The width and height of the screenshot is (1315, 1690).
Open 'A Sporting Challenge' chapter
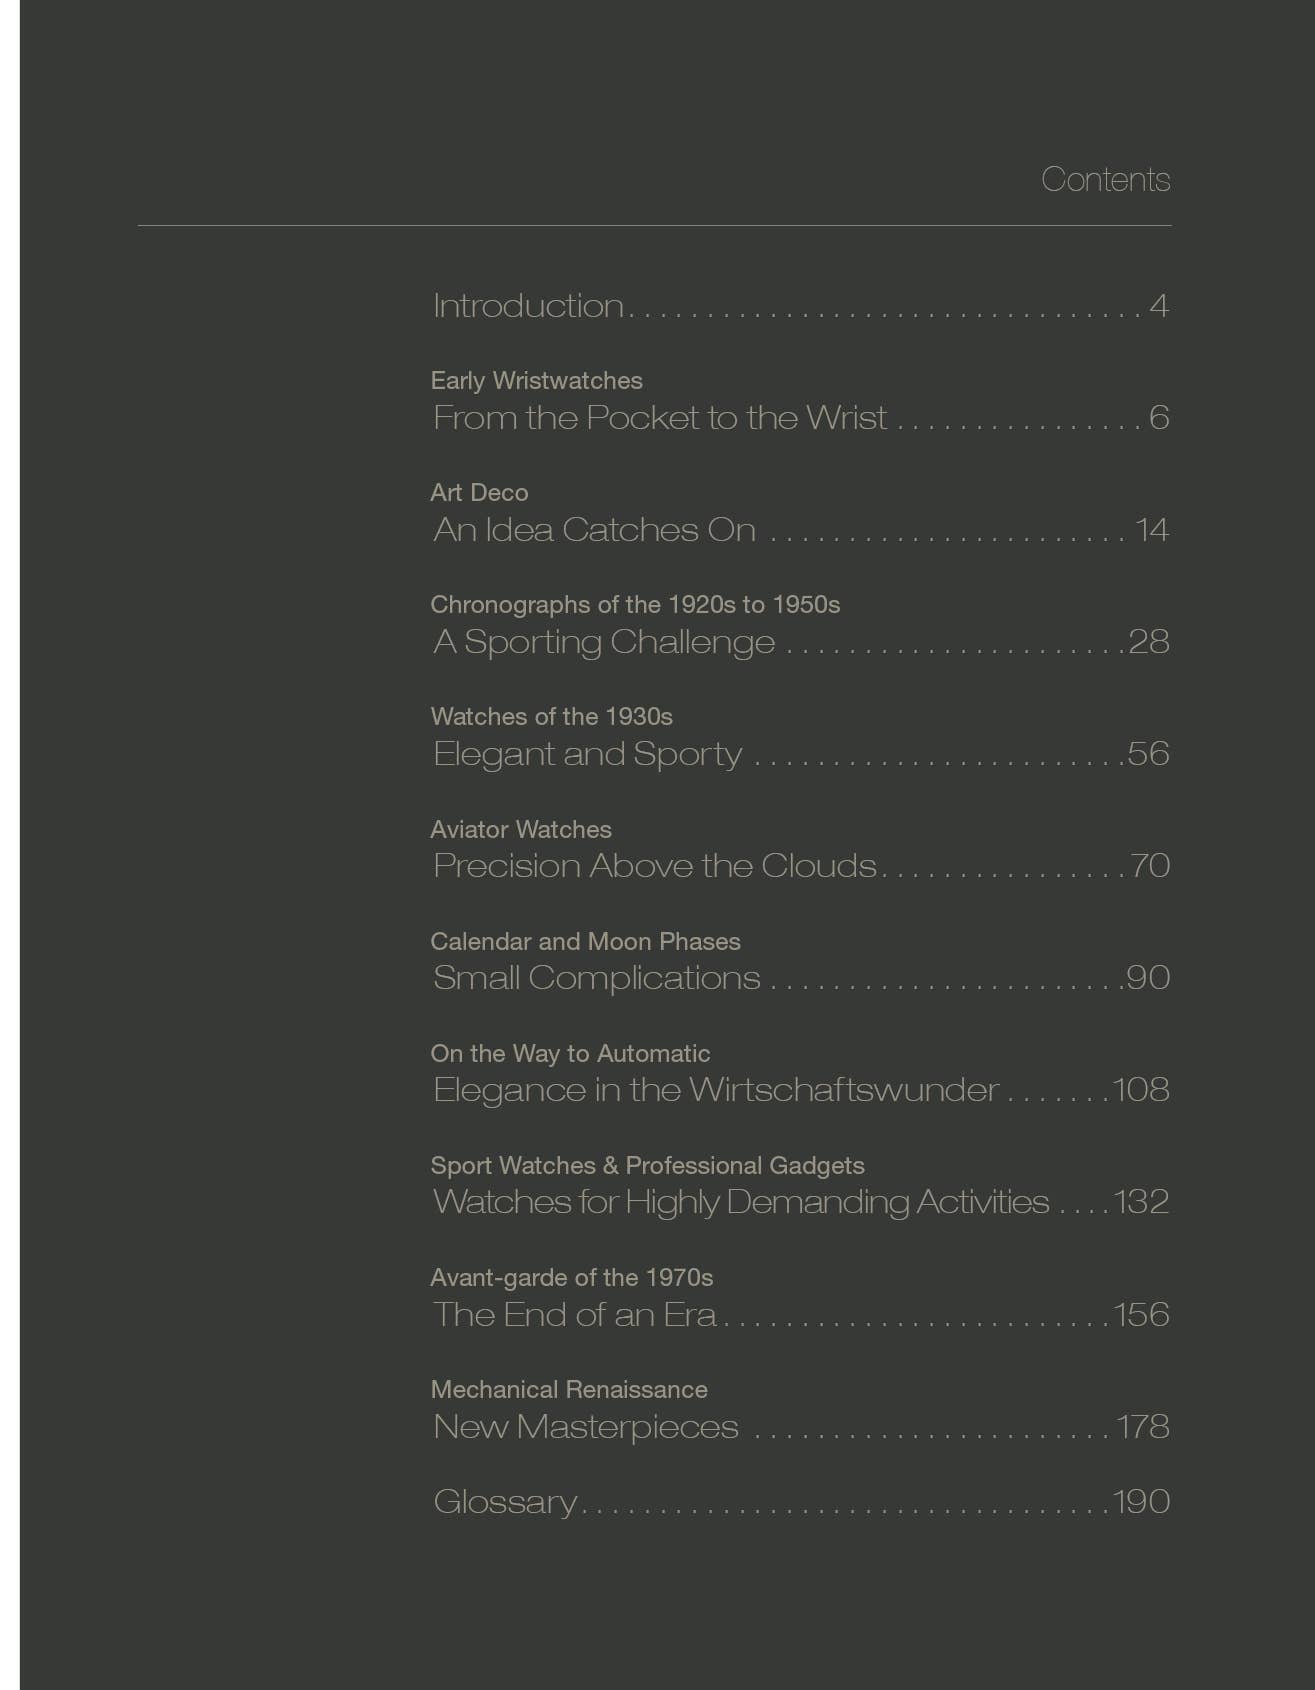604,642
